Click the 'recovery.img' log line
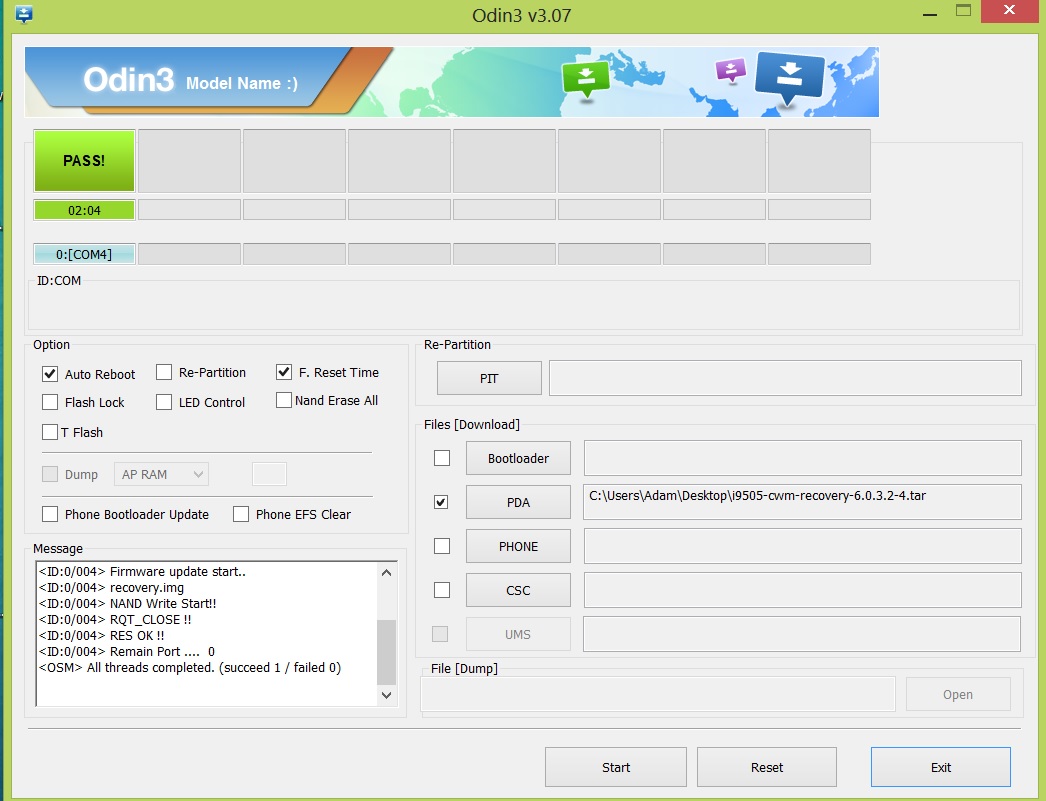Viewport: 1046px width, 801px height. pos(111,588)
